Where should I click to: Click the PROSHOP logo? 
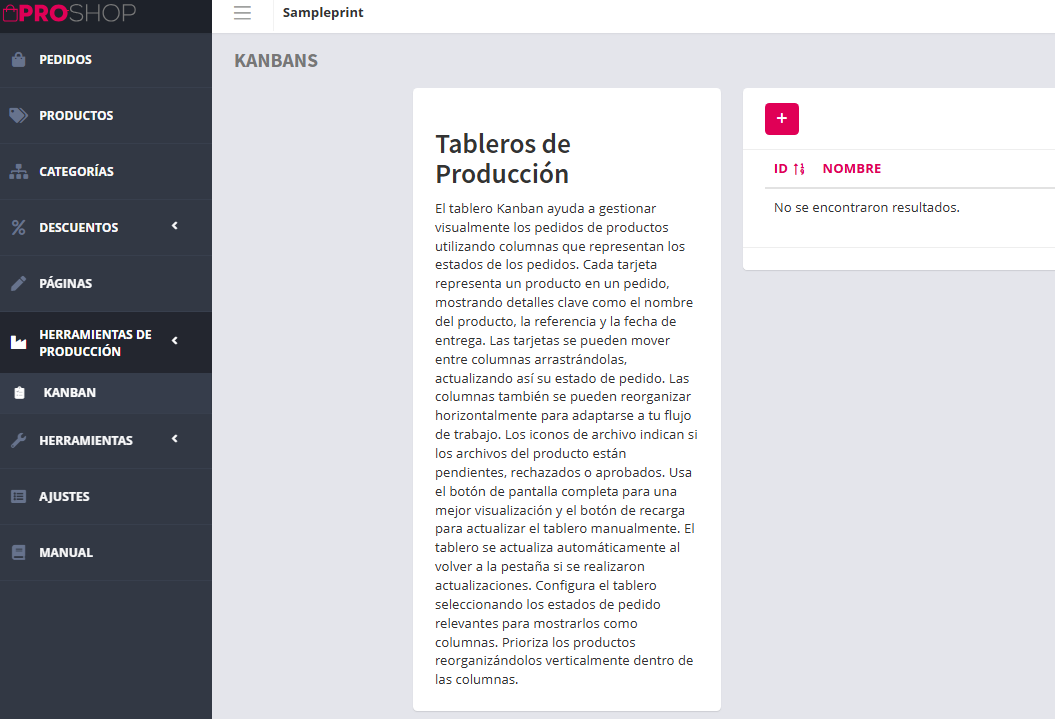(x=69, y=13)
